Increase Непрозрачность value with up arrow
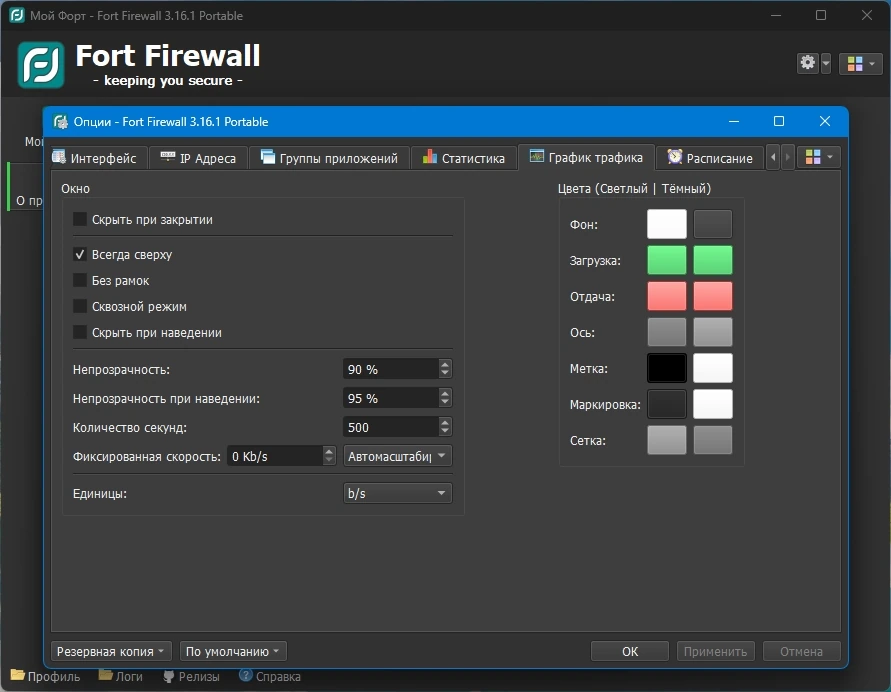The width and height of the screenshot is (891, 692). (445, 364)
